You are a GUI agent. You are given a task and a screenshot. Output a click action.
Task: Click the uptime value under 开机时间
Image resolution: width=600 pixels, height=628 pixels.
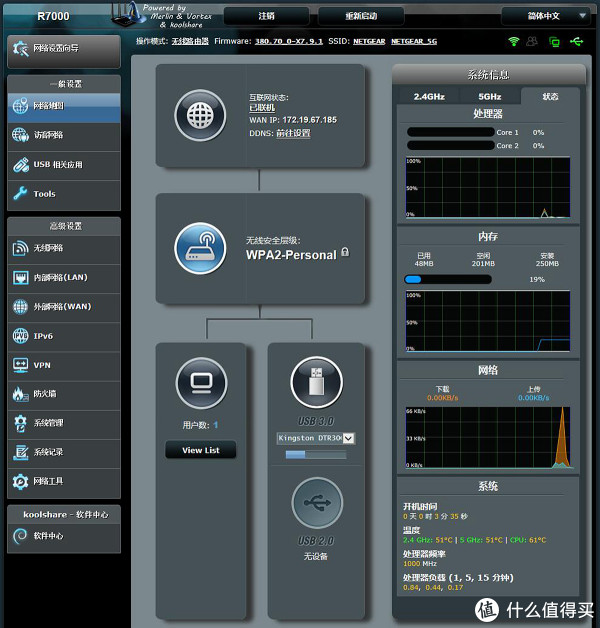pos(435,516)
